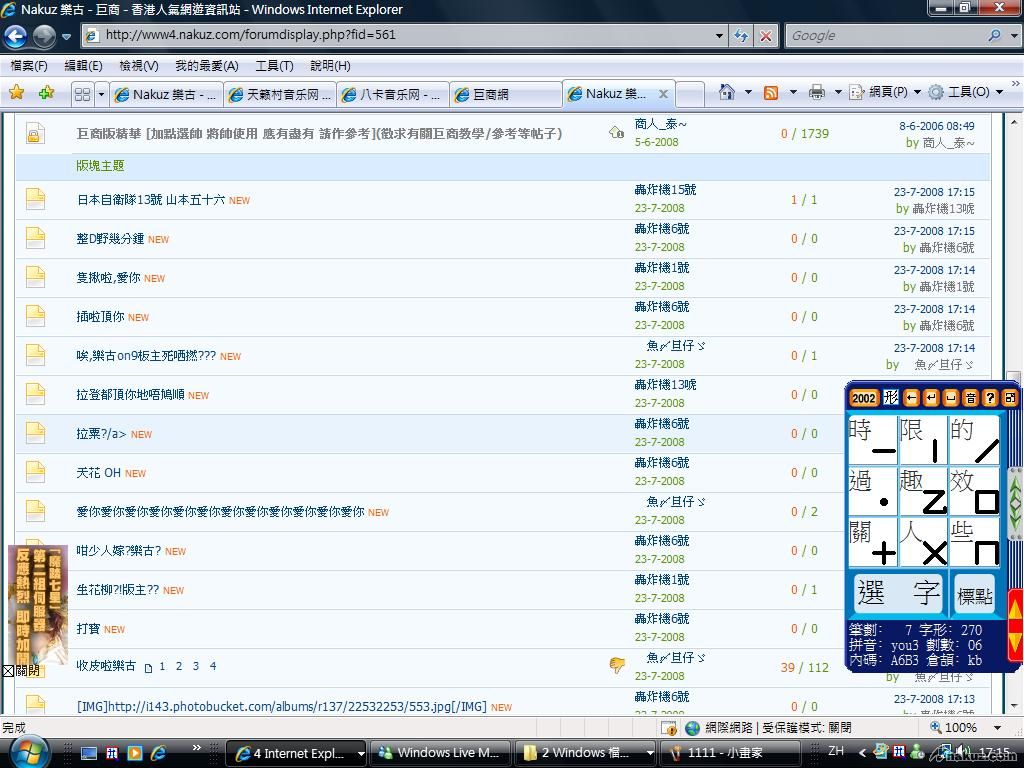This screenshot has width=1024, height=768.
Task: Open thread 日本自衛隊13號 山本五十六
Action: [151, 200]
